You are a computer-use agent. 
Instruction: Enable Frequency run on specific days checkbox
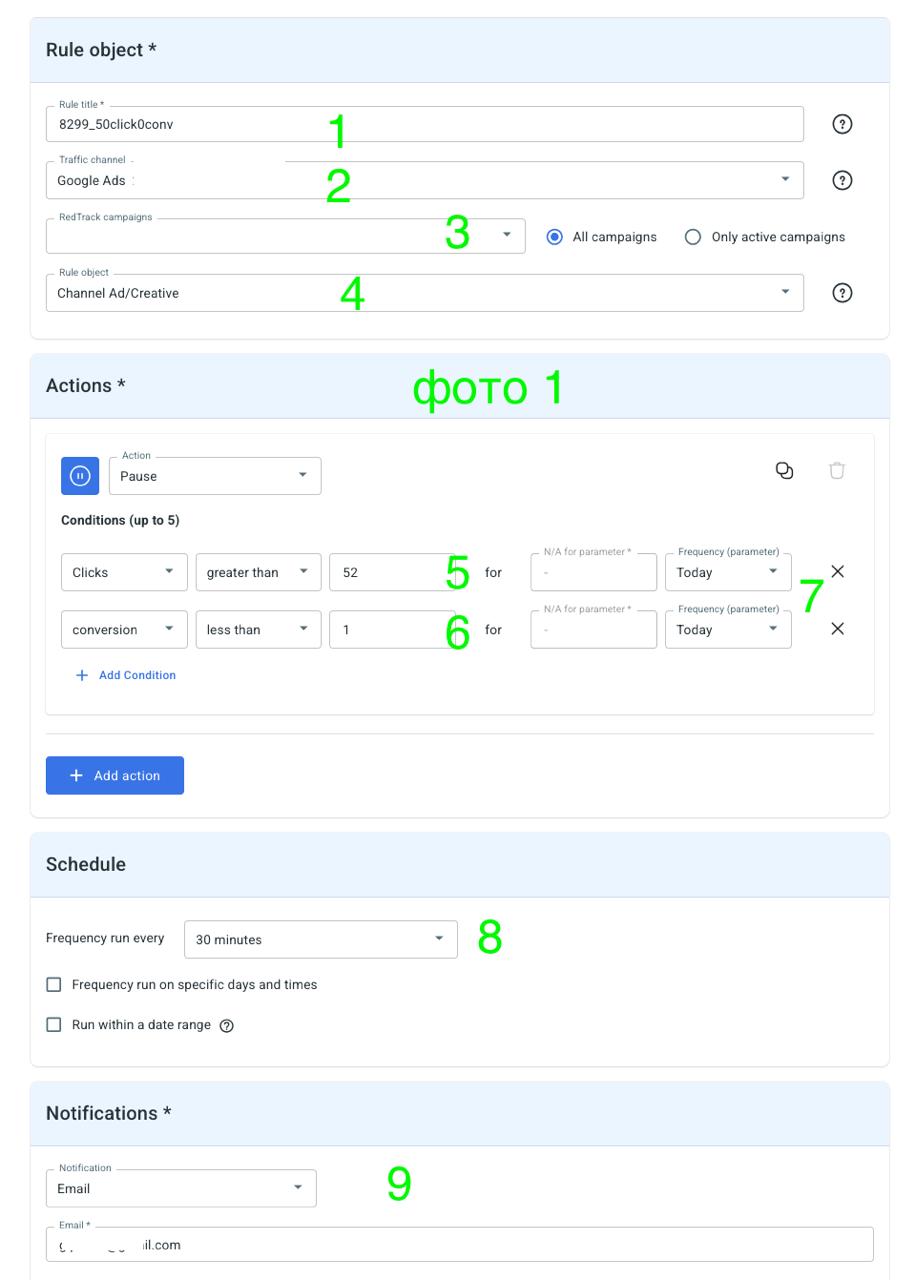[54, 985]
